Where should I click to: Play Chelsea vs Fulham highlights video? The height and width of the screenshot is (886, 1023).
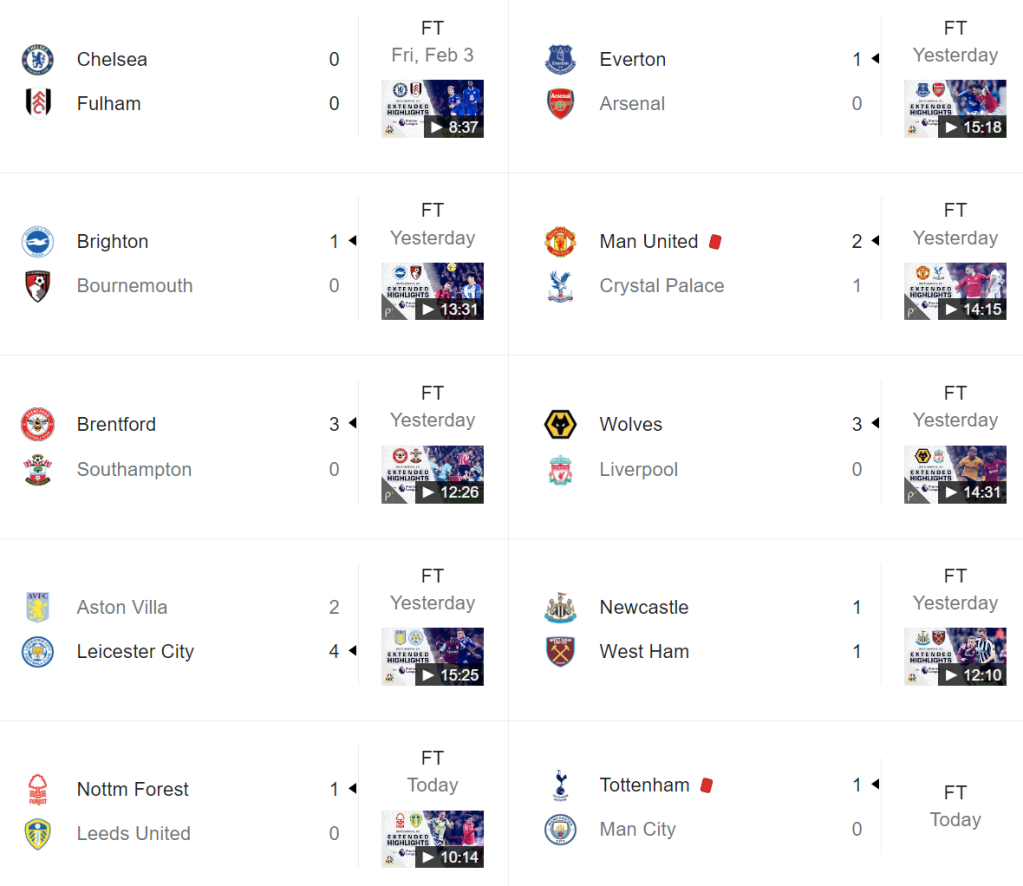[x=433, y=108]
